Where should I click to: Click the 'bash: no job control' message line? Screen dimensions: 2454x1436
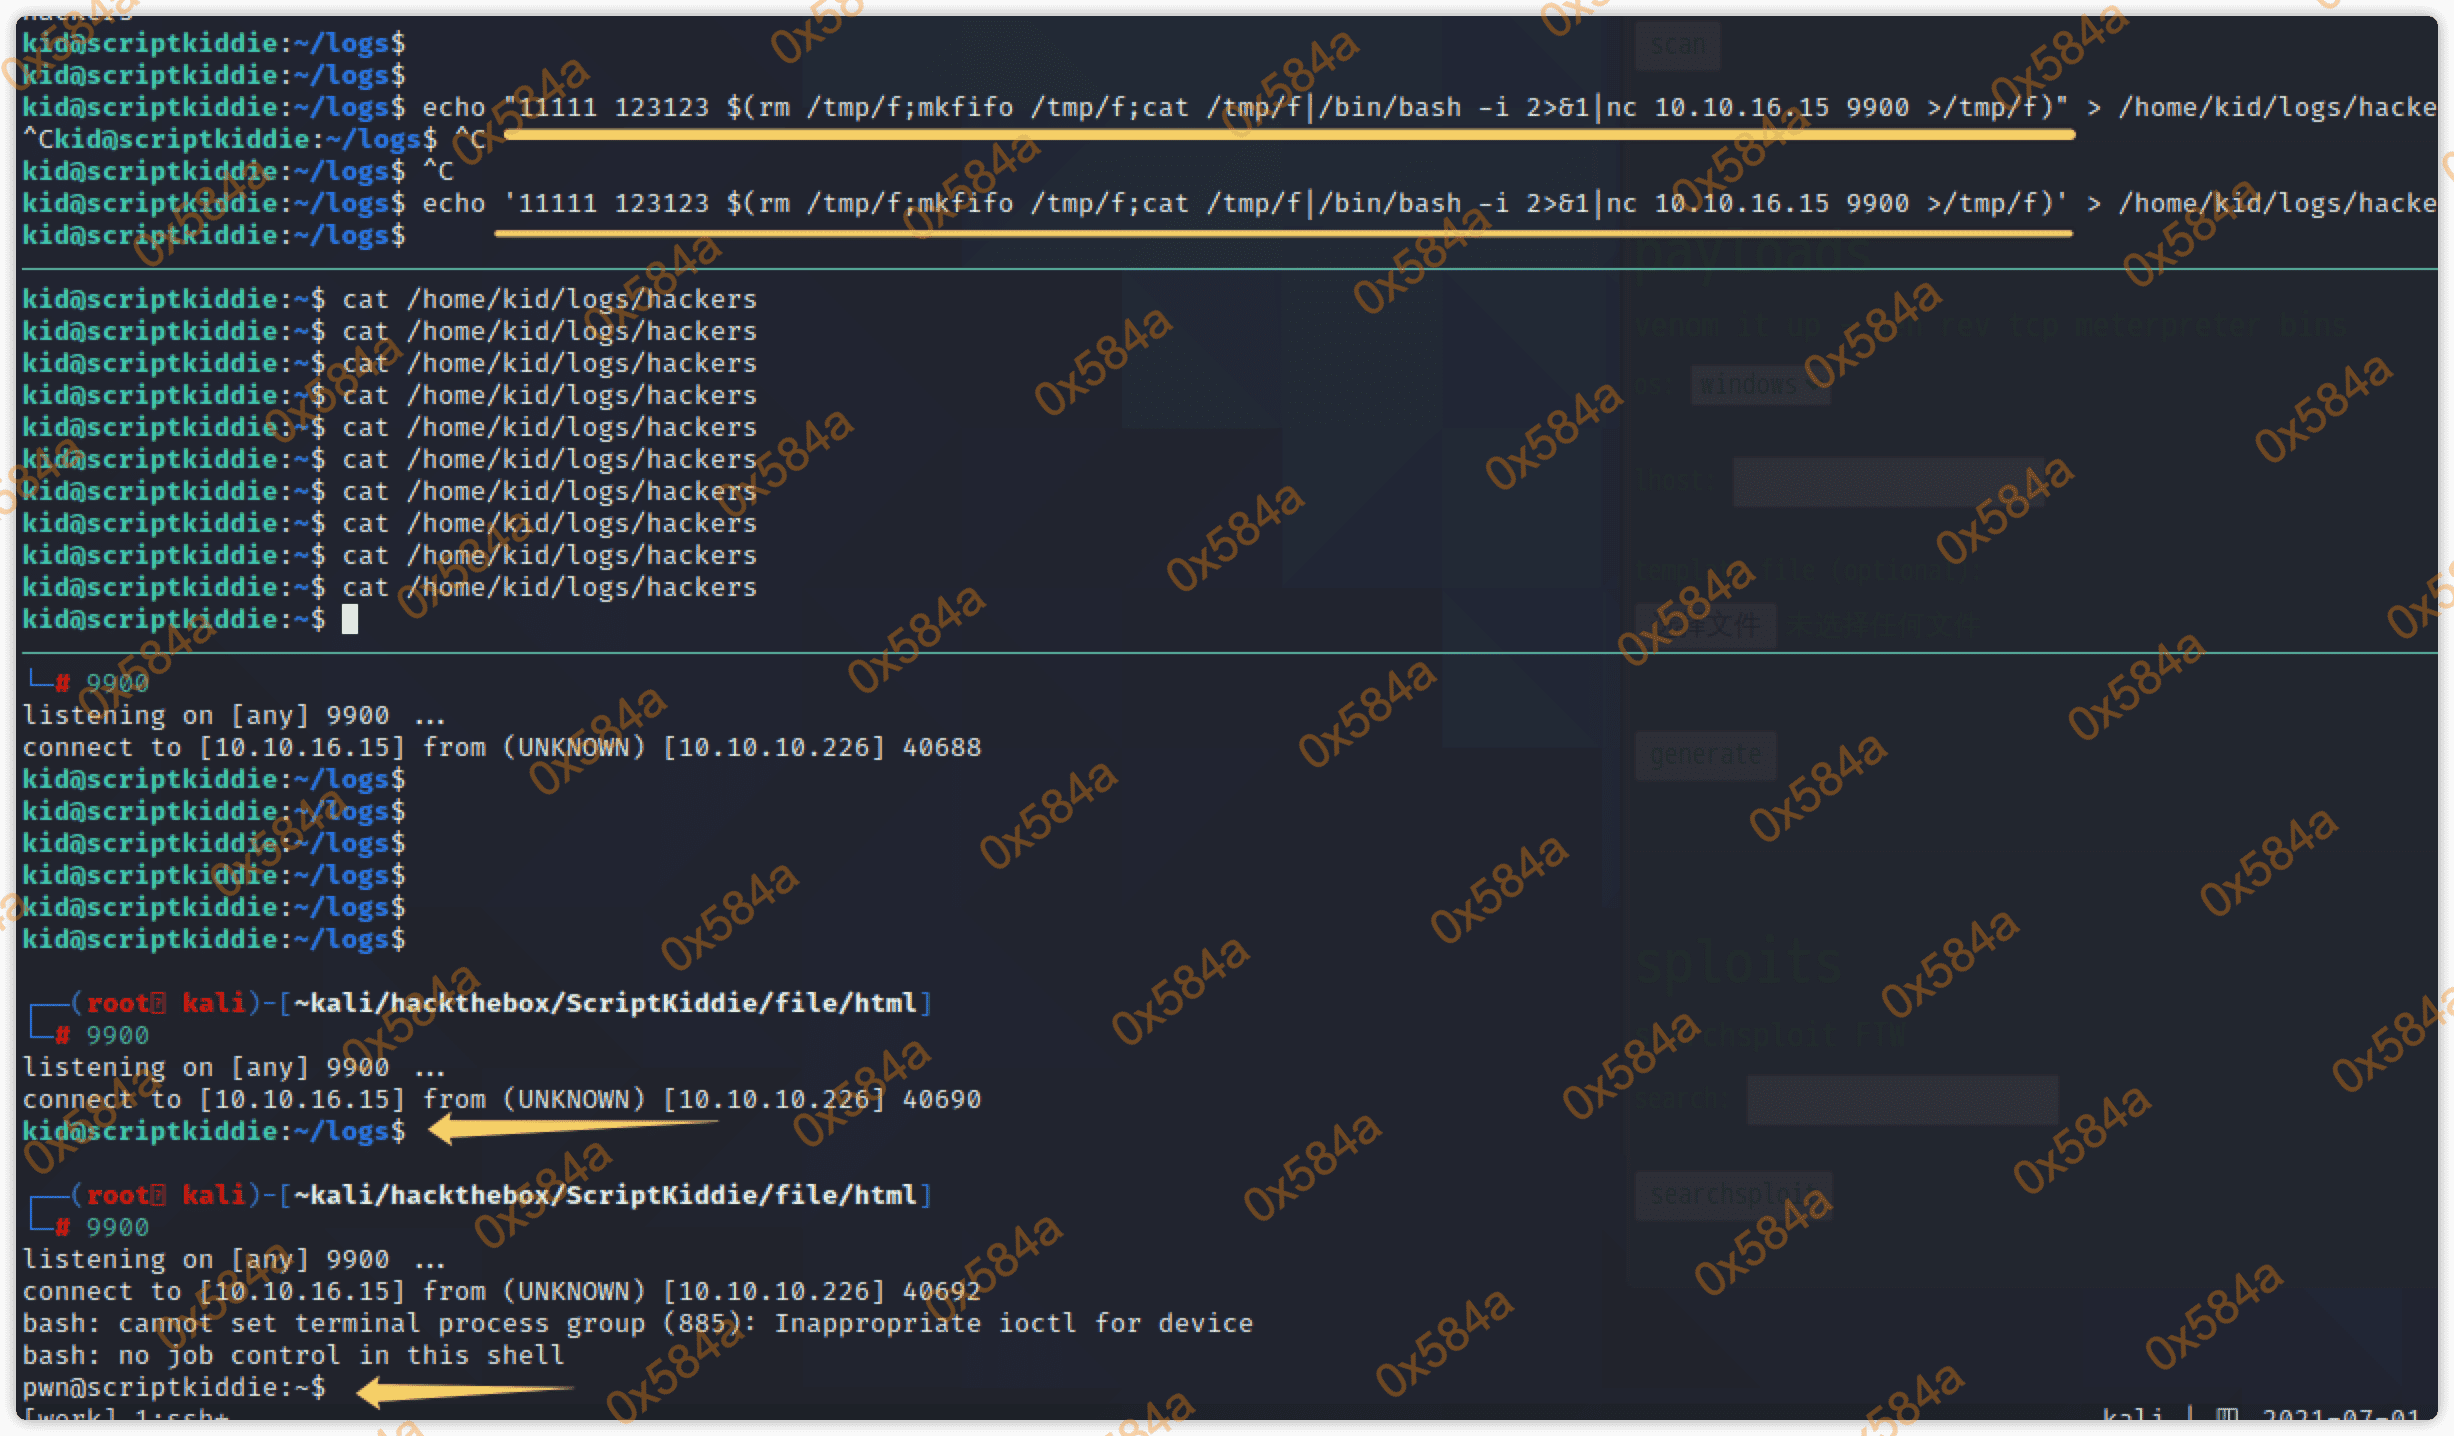293,1355
